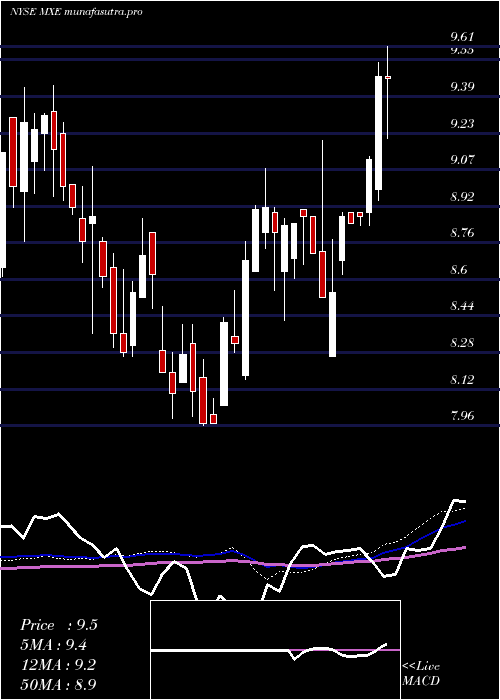Click the 9.61 price axis label
This screenshot has height=700, width=500.
[462, 37]
